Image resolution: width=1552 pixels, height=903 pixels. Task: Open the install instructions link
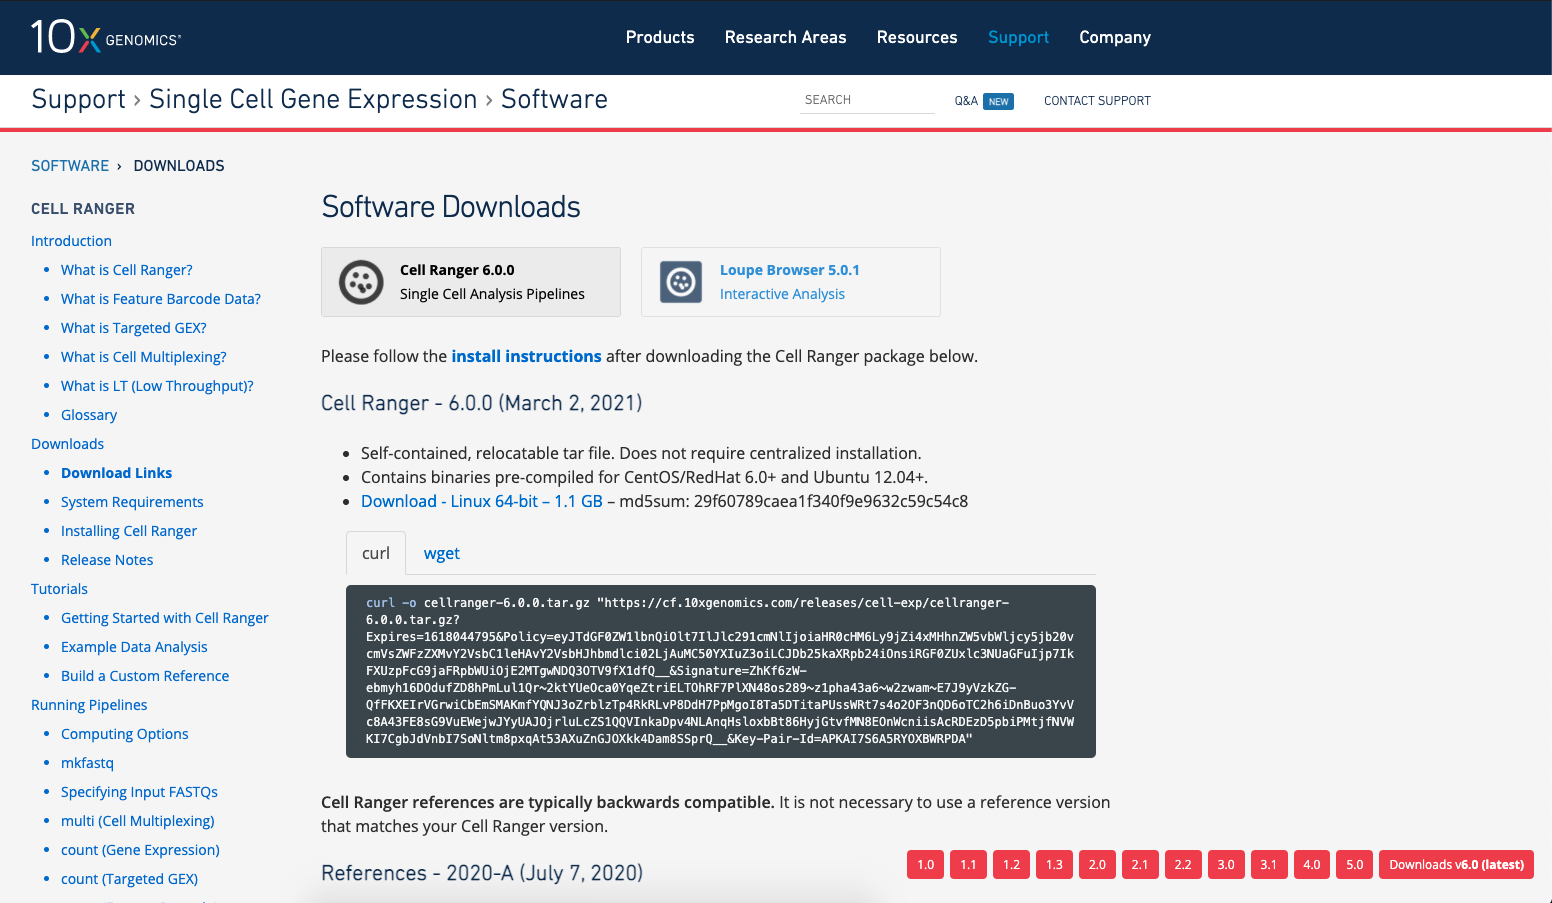tap(526, 356)
